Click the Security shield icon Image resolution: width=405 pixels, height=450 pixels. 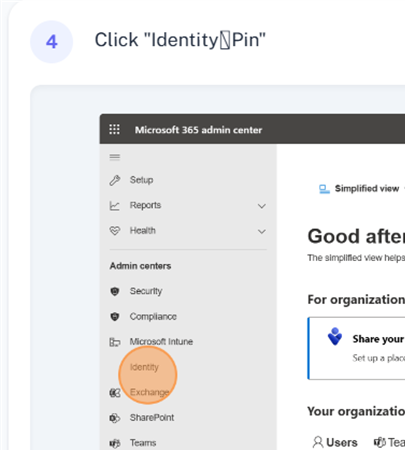coord(115,291)
